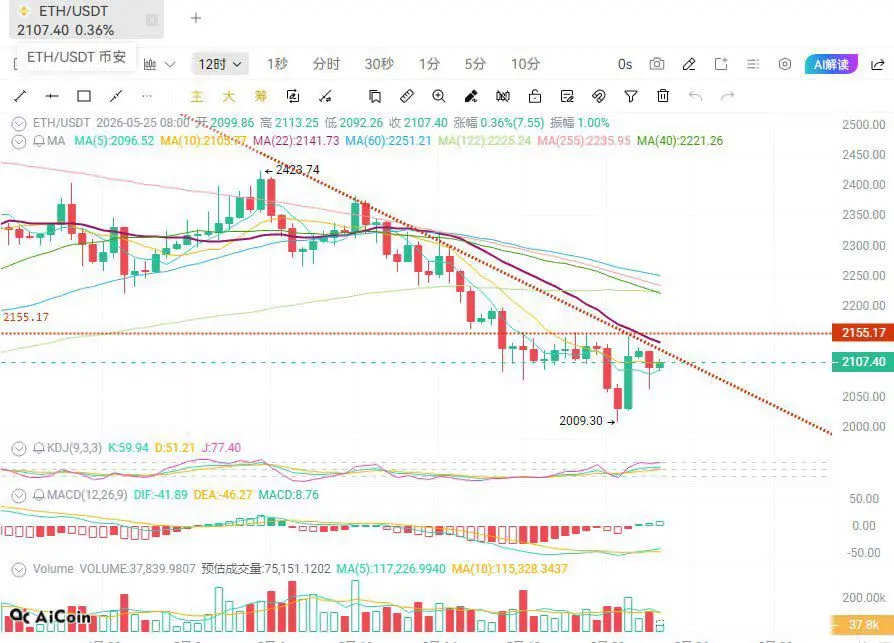Click the 2155.17 red price tag
The height and width of the screenshot is (643, 894).
(863, 332)
